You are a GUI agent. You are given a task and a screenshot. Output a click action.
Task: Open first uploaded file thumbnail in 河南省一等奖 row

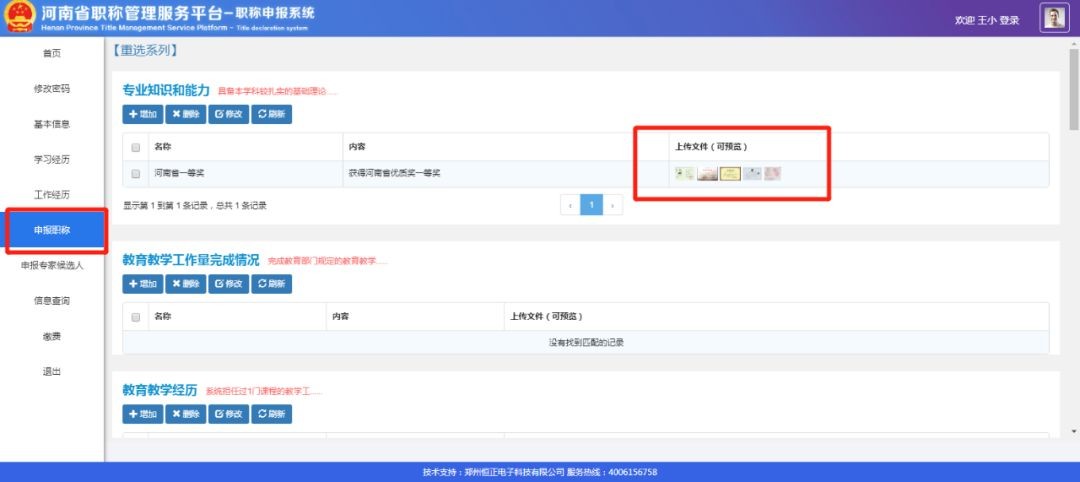click(x=684, y=174)
